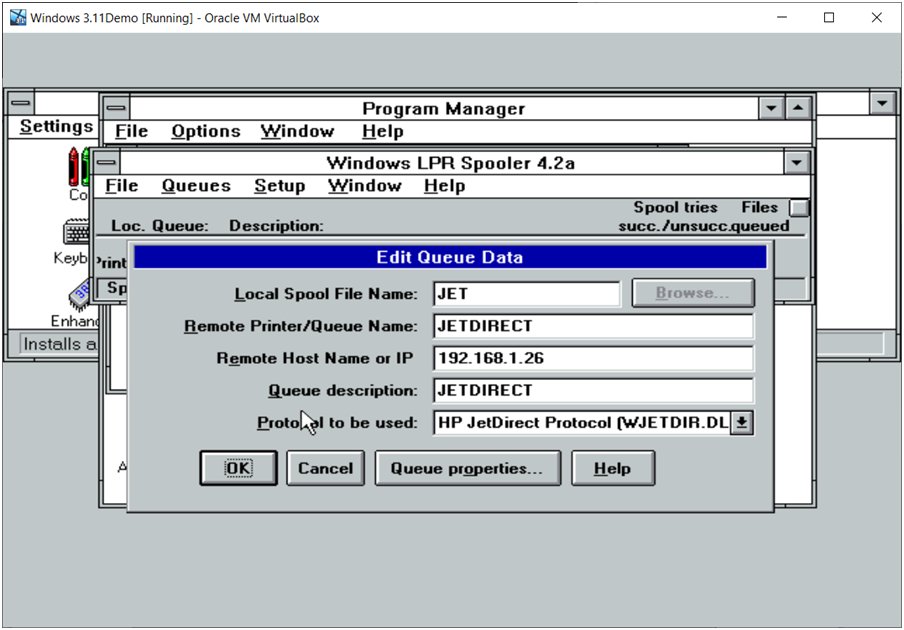Open Queue properties dialog
Image resolution: width=904 pixels, height=630 pixels.
[x=467, y=468]
